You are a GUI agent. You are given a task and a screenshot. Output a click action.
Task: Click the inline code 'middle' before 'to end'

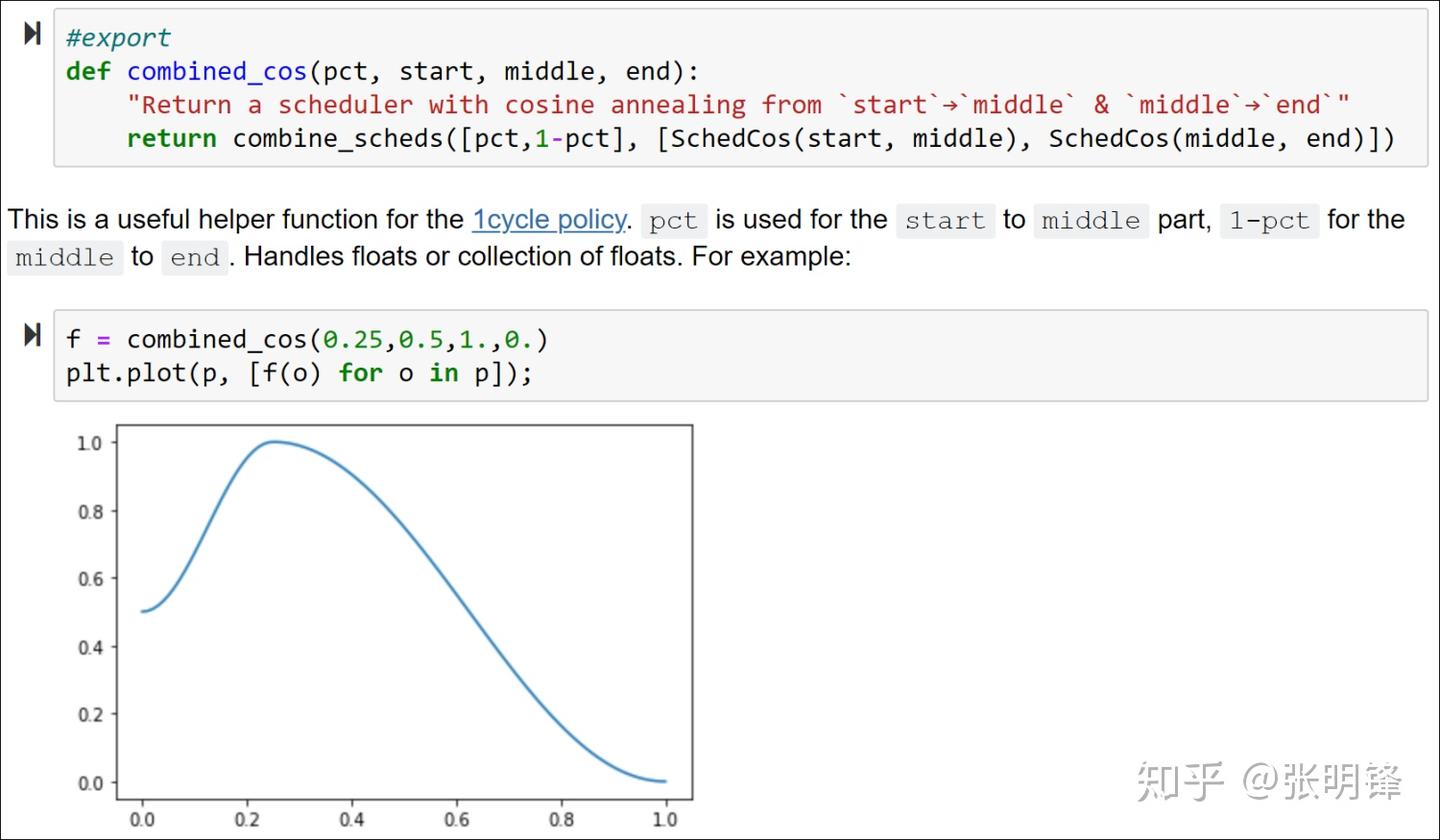[65, 257]
